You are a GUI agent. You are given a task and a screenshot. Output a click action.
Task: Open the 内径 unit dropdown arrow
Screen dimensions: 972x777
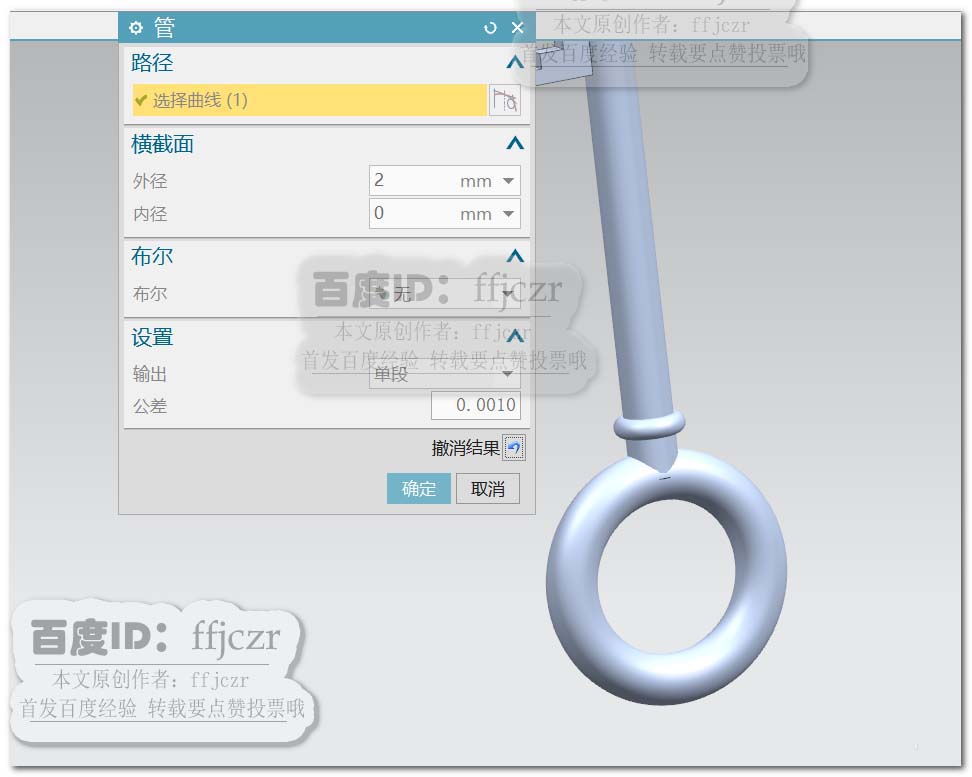pyautogui.click(x=508, y=214)
